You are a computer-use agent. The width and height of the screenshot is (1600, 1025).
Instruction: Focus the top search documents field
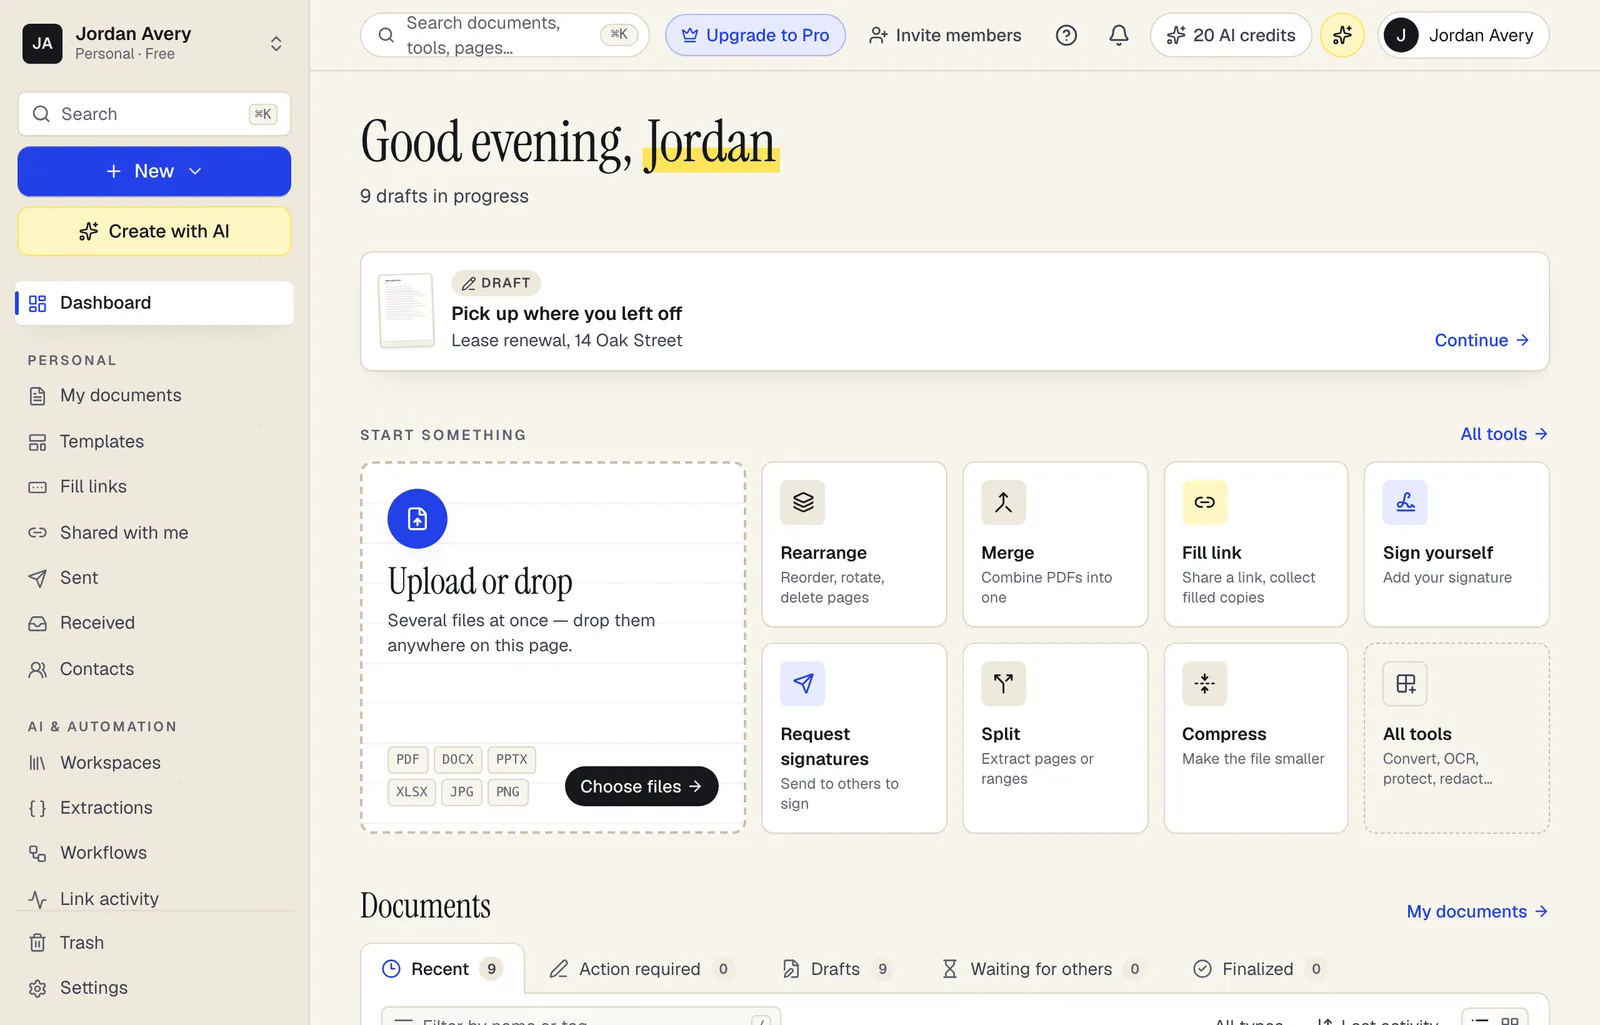pyautogui.click(x=505, y=36)
